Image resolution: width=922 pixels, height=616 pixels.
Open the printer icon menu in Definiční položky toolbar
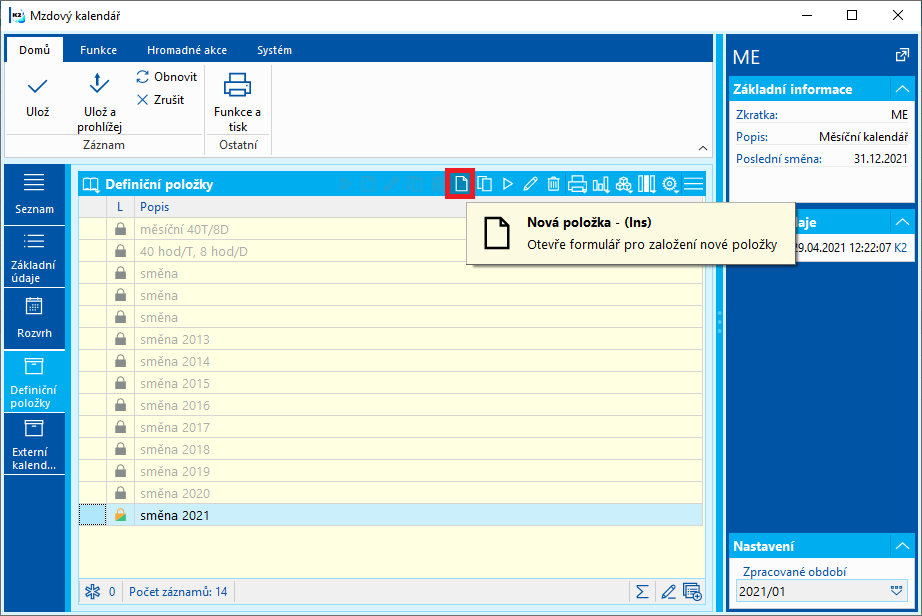click(x=577, y=184)
